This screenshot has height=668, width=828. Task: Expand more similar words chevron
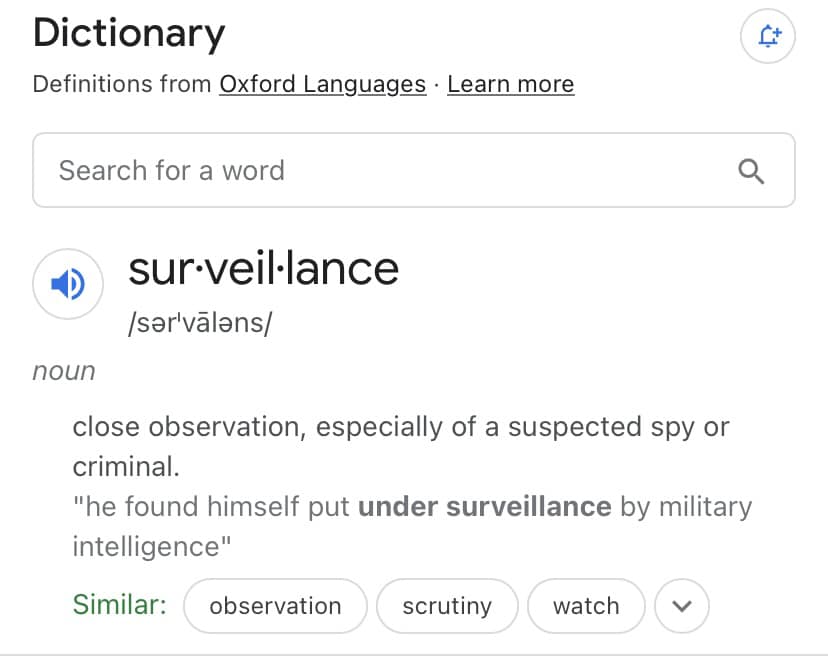point(682,606)
